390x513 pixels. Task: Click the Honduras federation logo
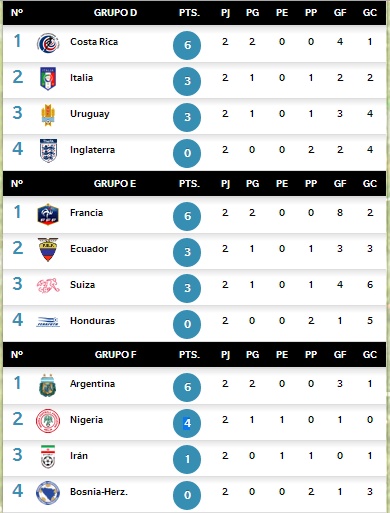48,322
